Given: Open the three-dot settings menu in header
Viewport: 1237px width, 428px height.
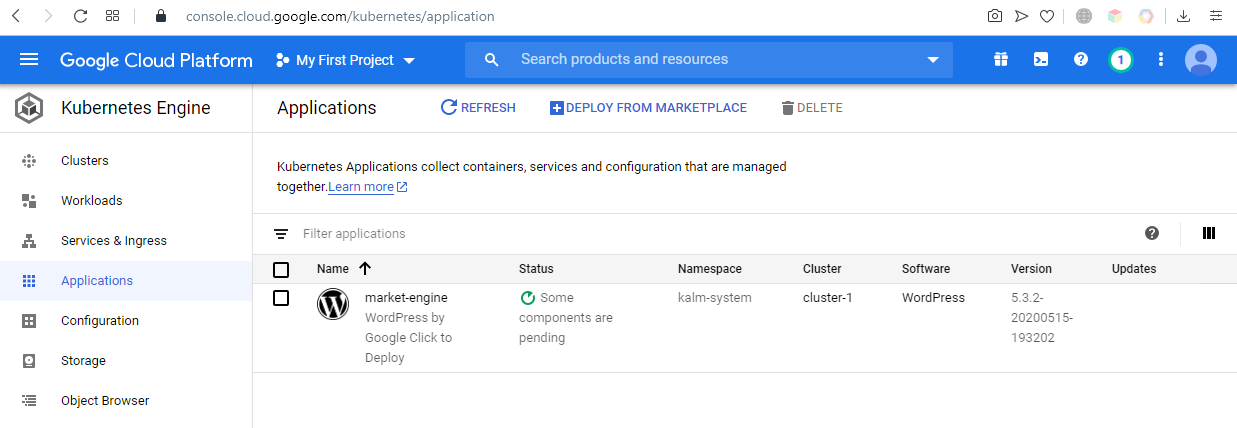Looking at the screenshot, I should coord(1161,60).
